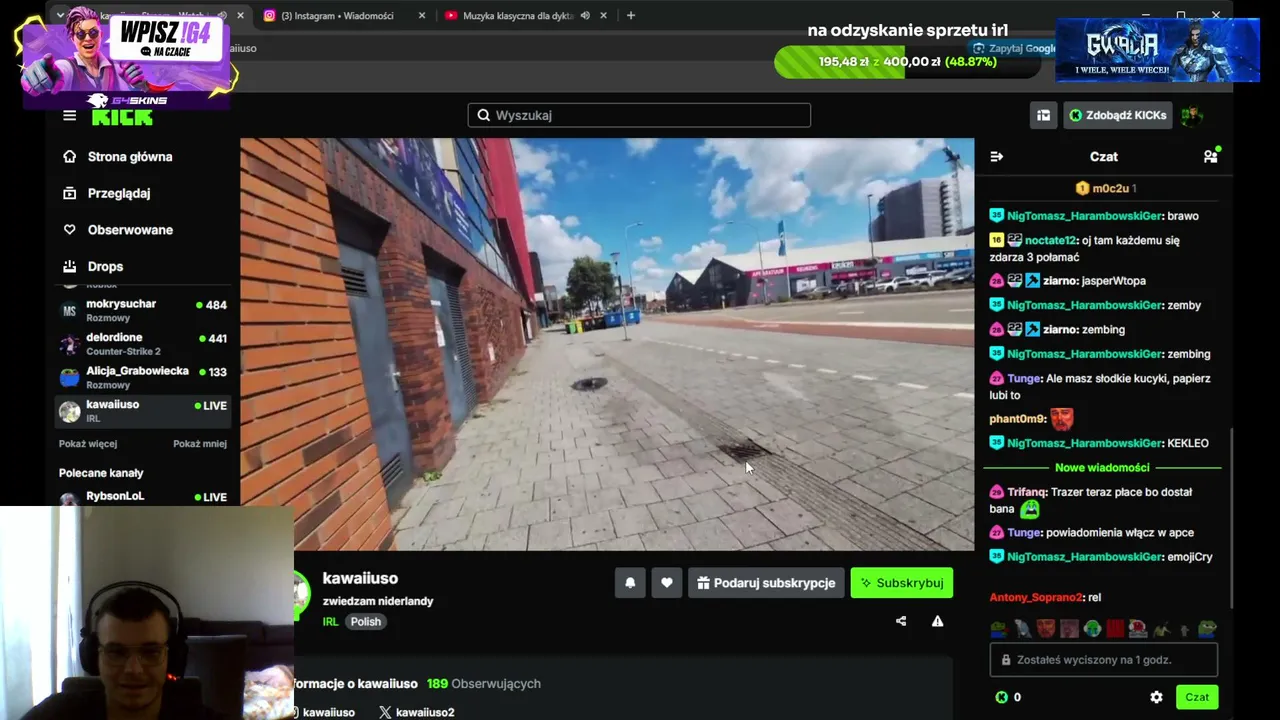Click the green Czat send button
1280x720 pixels.
[1197, 697]
